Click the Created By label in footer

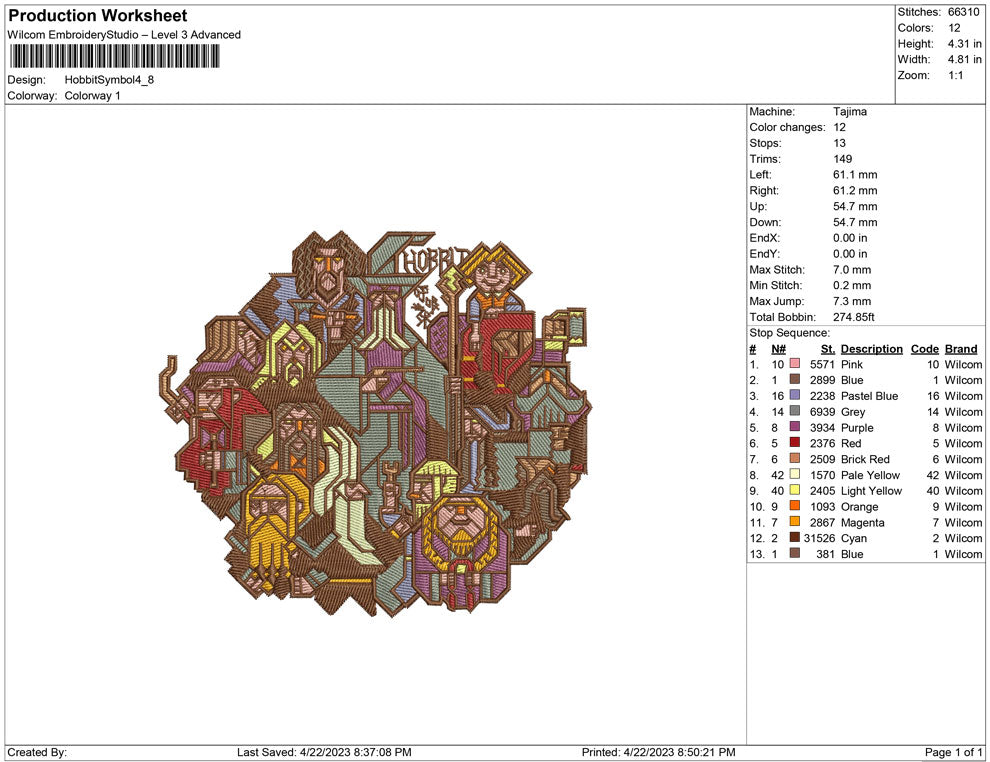point(37,752)
